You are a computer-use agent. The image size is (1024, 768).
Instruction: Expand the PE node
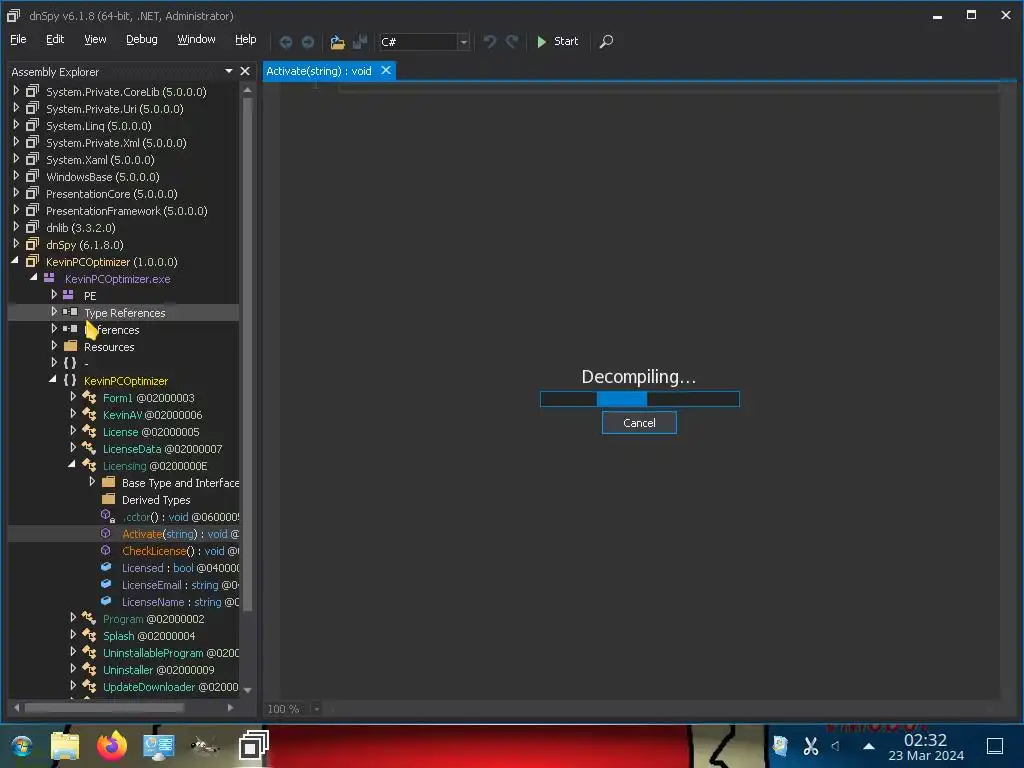pyautogui.click(x=54, y=295)
